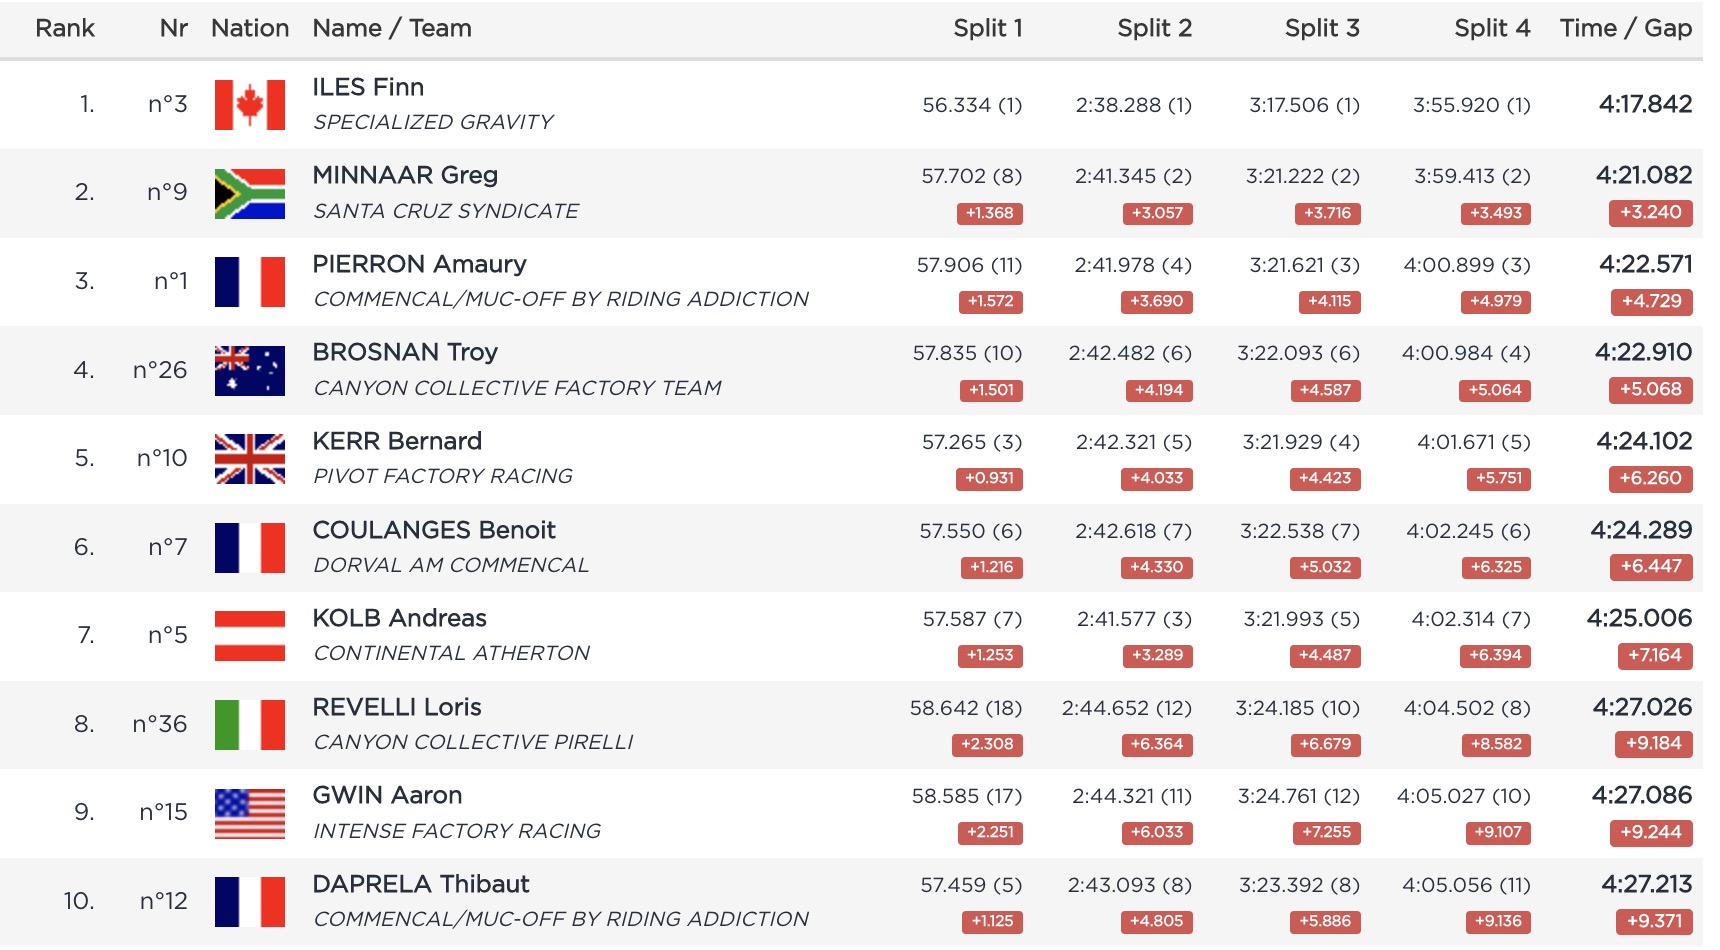Viewport: 1720px width, 950px height.
Task: Click the +9.371 final gap badge
Action: (1654, 921)
